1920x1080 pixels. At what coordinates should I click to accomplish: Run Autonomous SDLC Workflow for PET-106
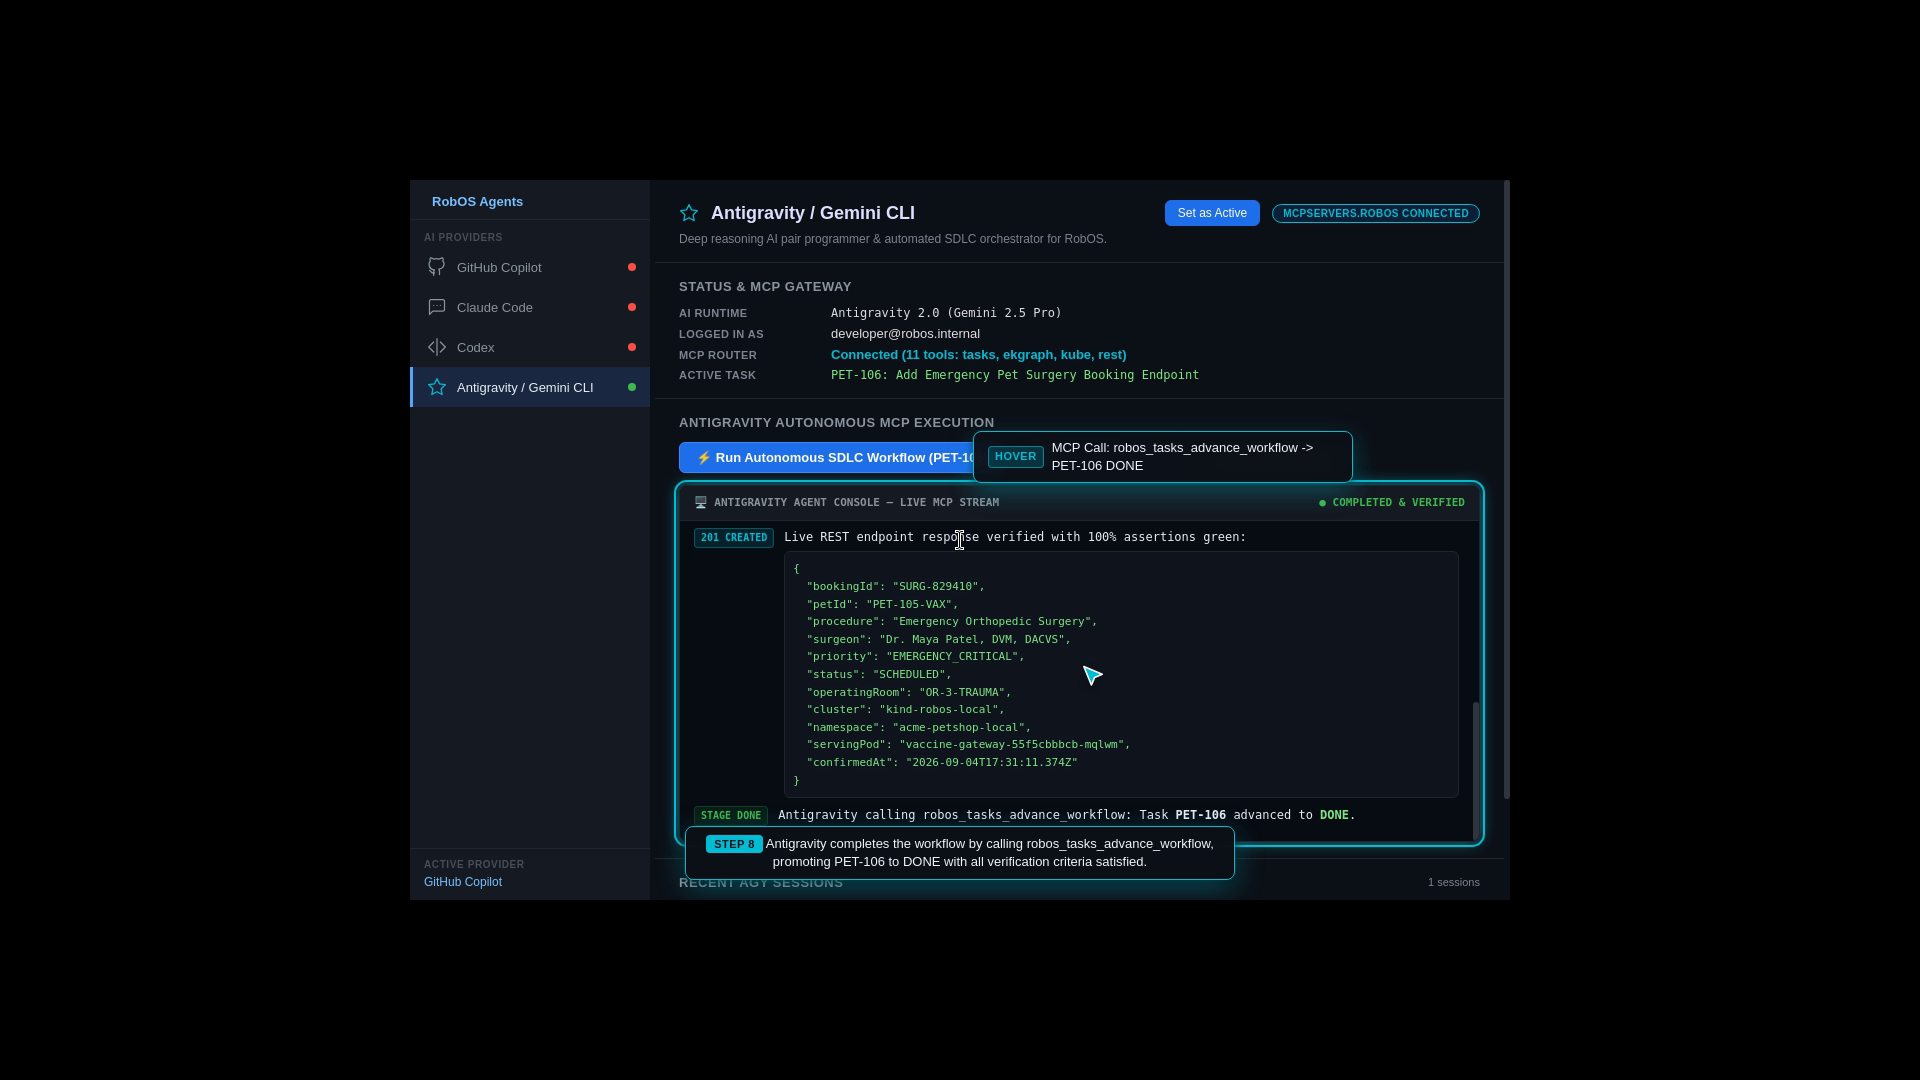point(827,458)
